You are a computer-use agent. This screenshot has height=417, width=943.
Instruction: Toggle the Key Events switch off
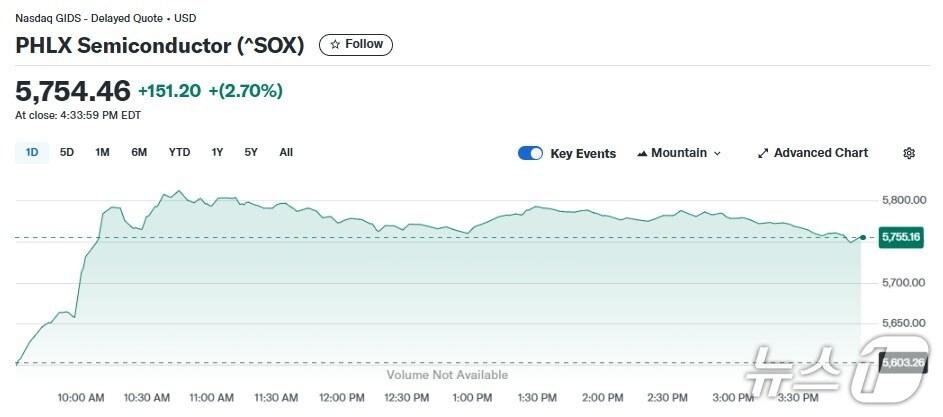(x=530, y=154)
